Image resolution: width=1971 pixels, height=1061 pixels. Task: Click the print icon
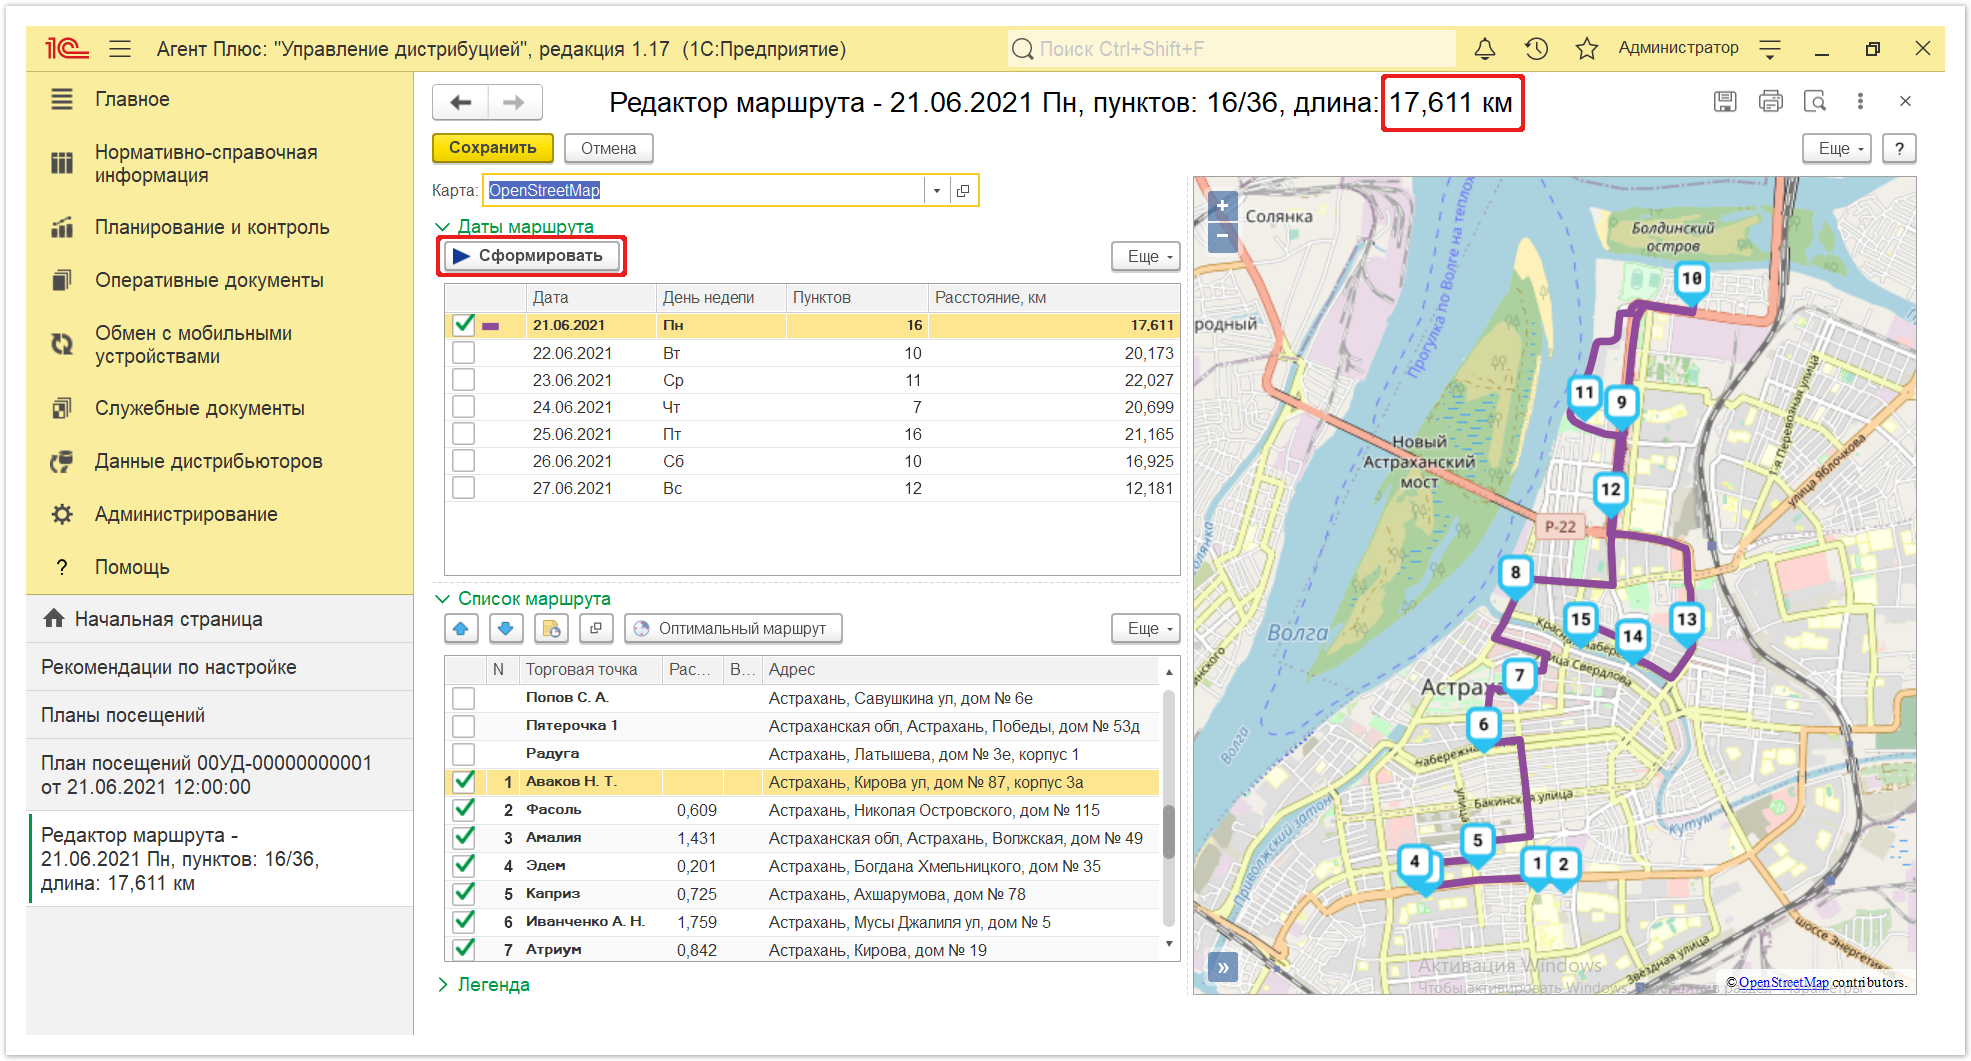click(1771, 101)
